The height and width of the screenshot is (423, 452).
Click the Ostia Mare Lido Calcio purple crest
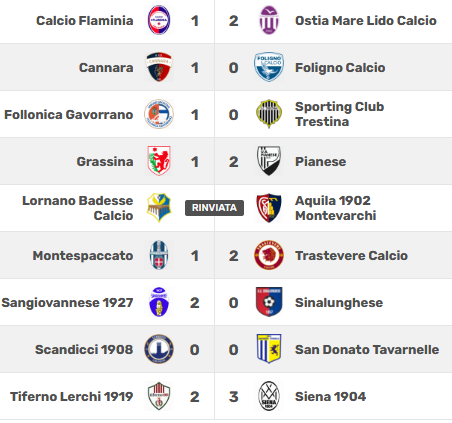[x=269, y=20]
